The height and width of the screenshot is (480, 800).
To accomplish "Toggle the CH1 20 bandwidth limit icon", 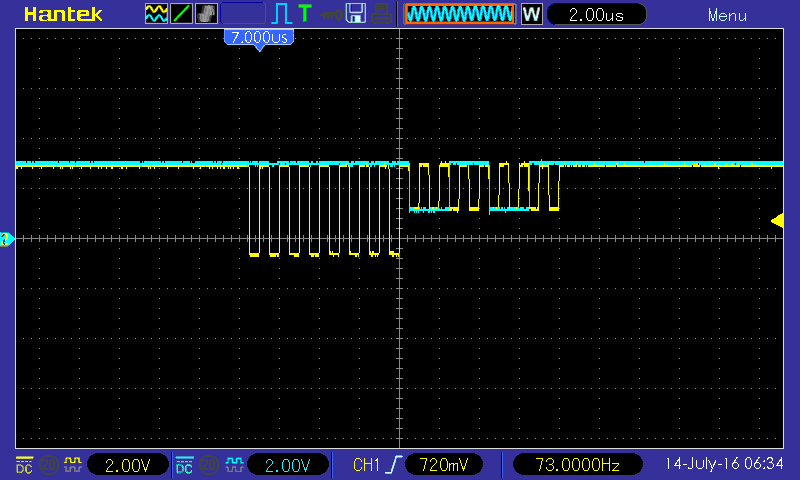I will coord(48,465).
